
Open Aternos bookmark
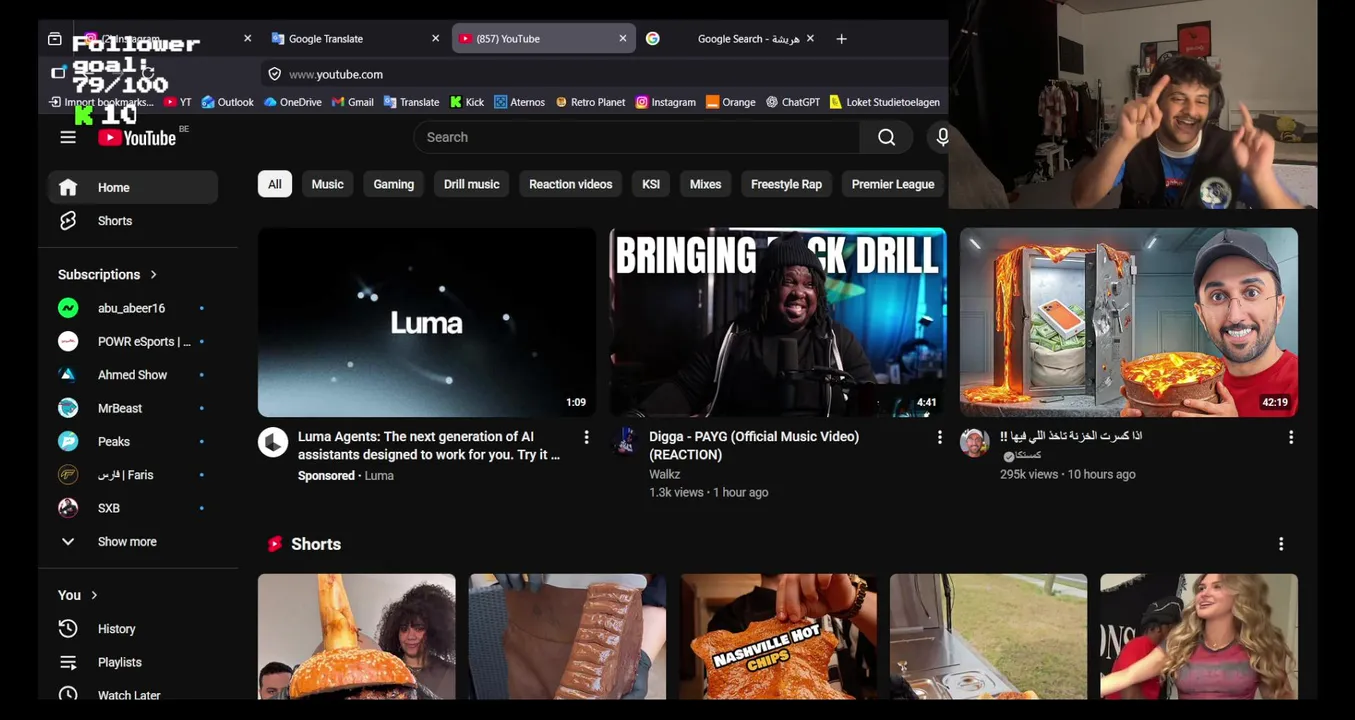pyautogui.click(x=519, y=102)
